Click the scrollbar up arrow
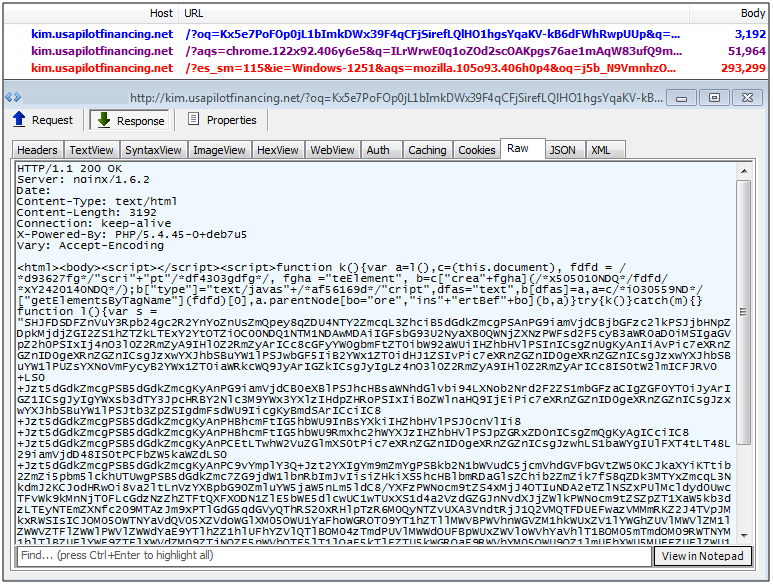 tap(744, 171)
